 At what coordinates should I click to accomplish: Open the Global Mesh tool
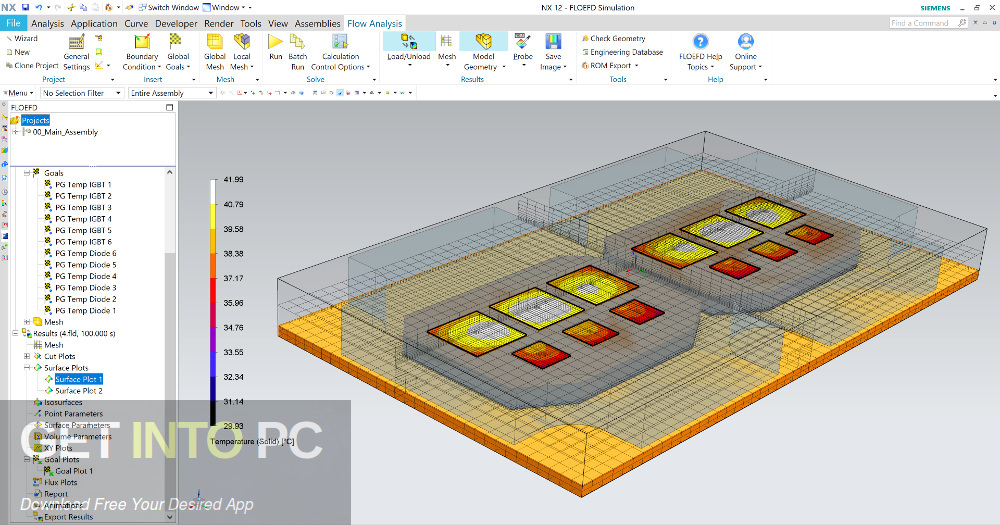click(215, 53)
